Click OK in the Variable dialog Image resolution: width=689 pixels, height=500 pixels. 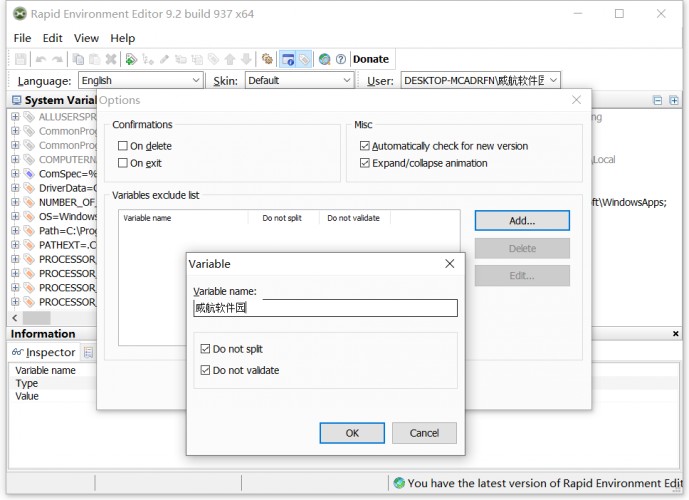[352, 433]
